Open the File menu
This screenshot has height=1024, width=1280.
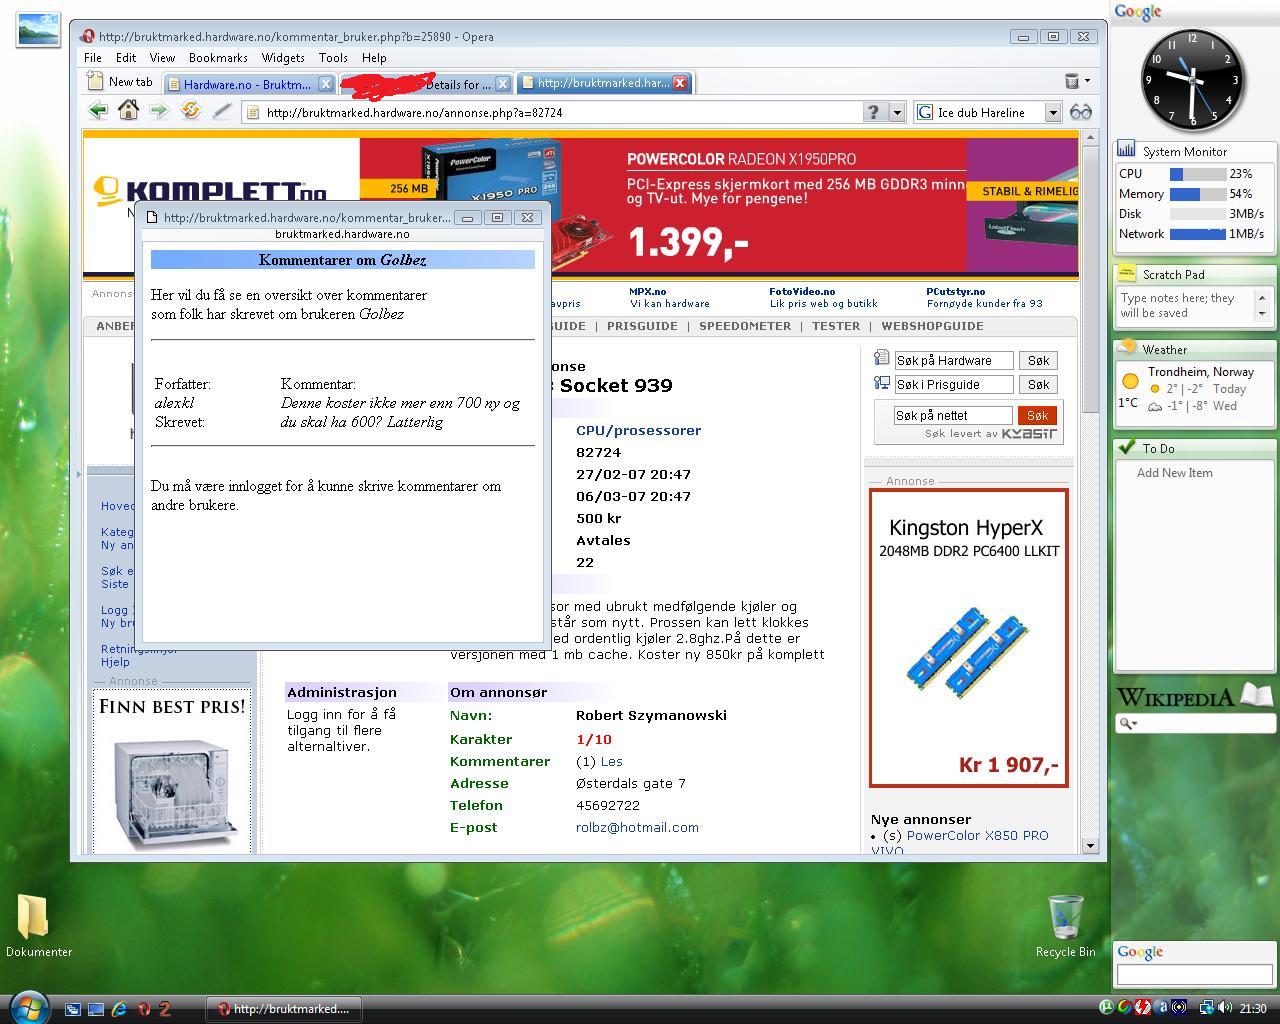pyautogui.click(x=93, y=58)
